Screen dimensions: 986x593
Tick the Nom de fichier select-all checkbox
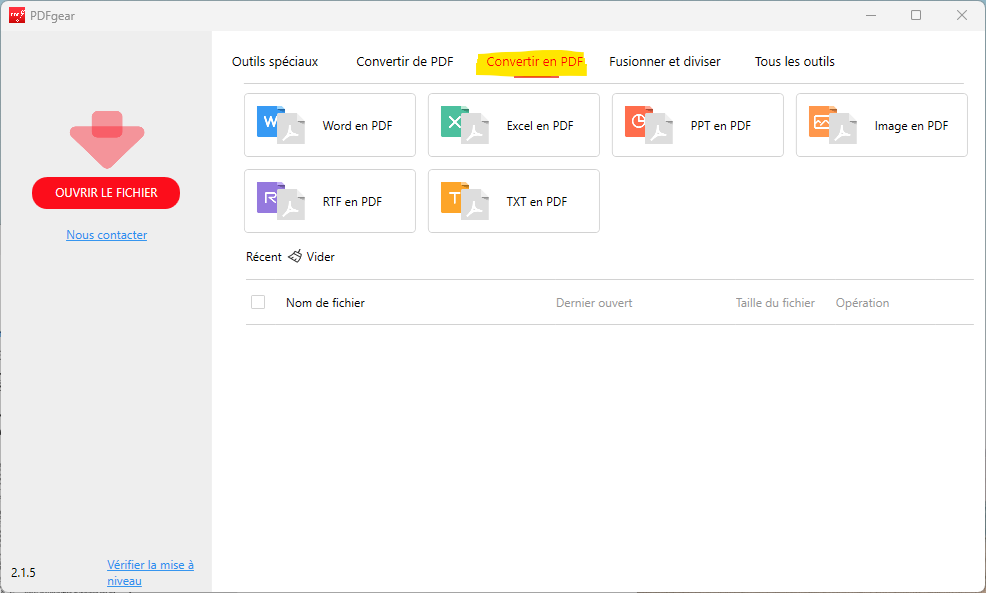(x=258, y=302)
